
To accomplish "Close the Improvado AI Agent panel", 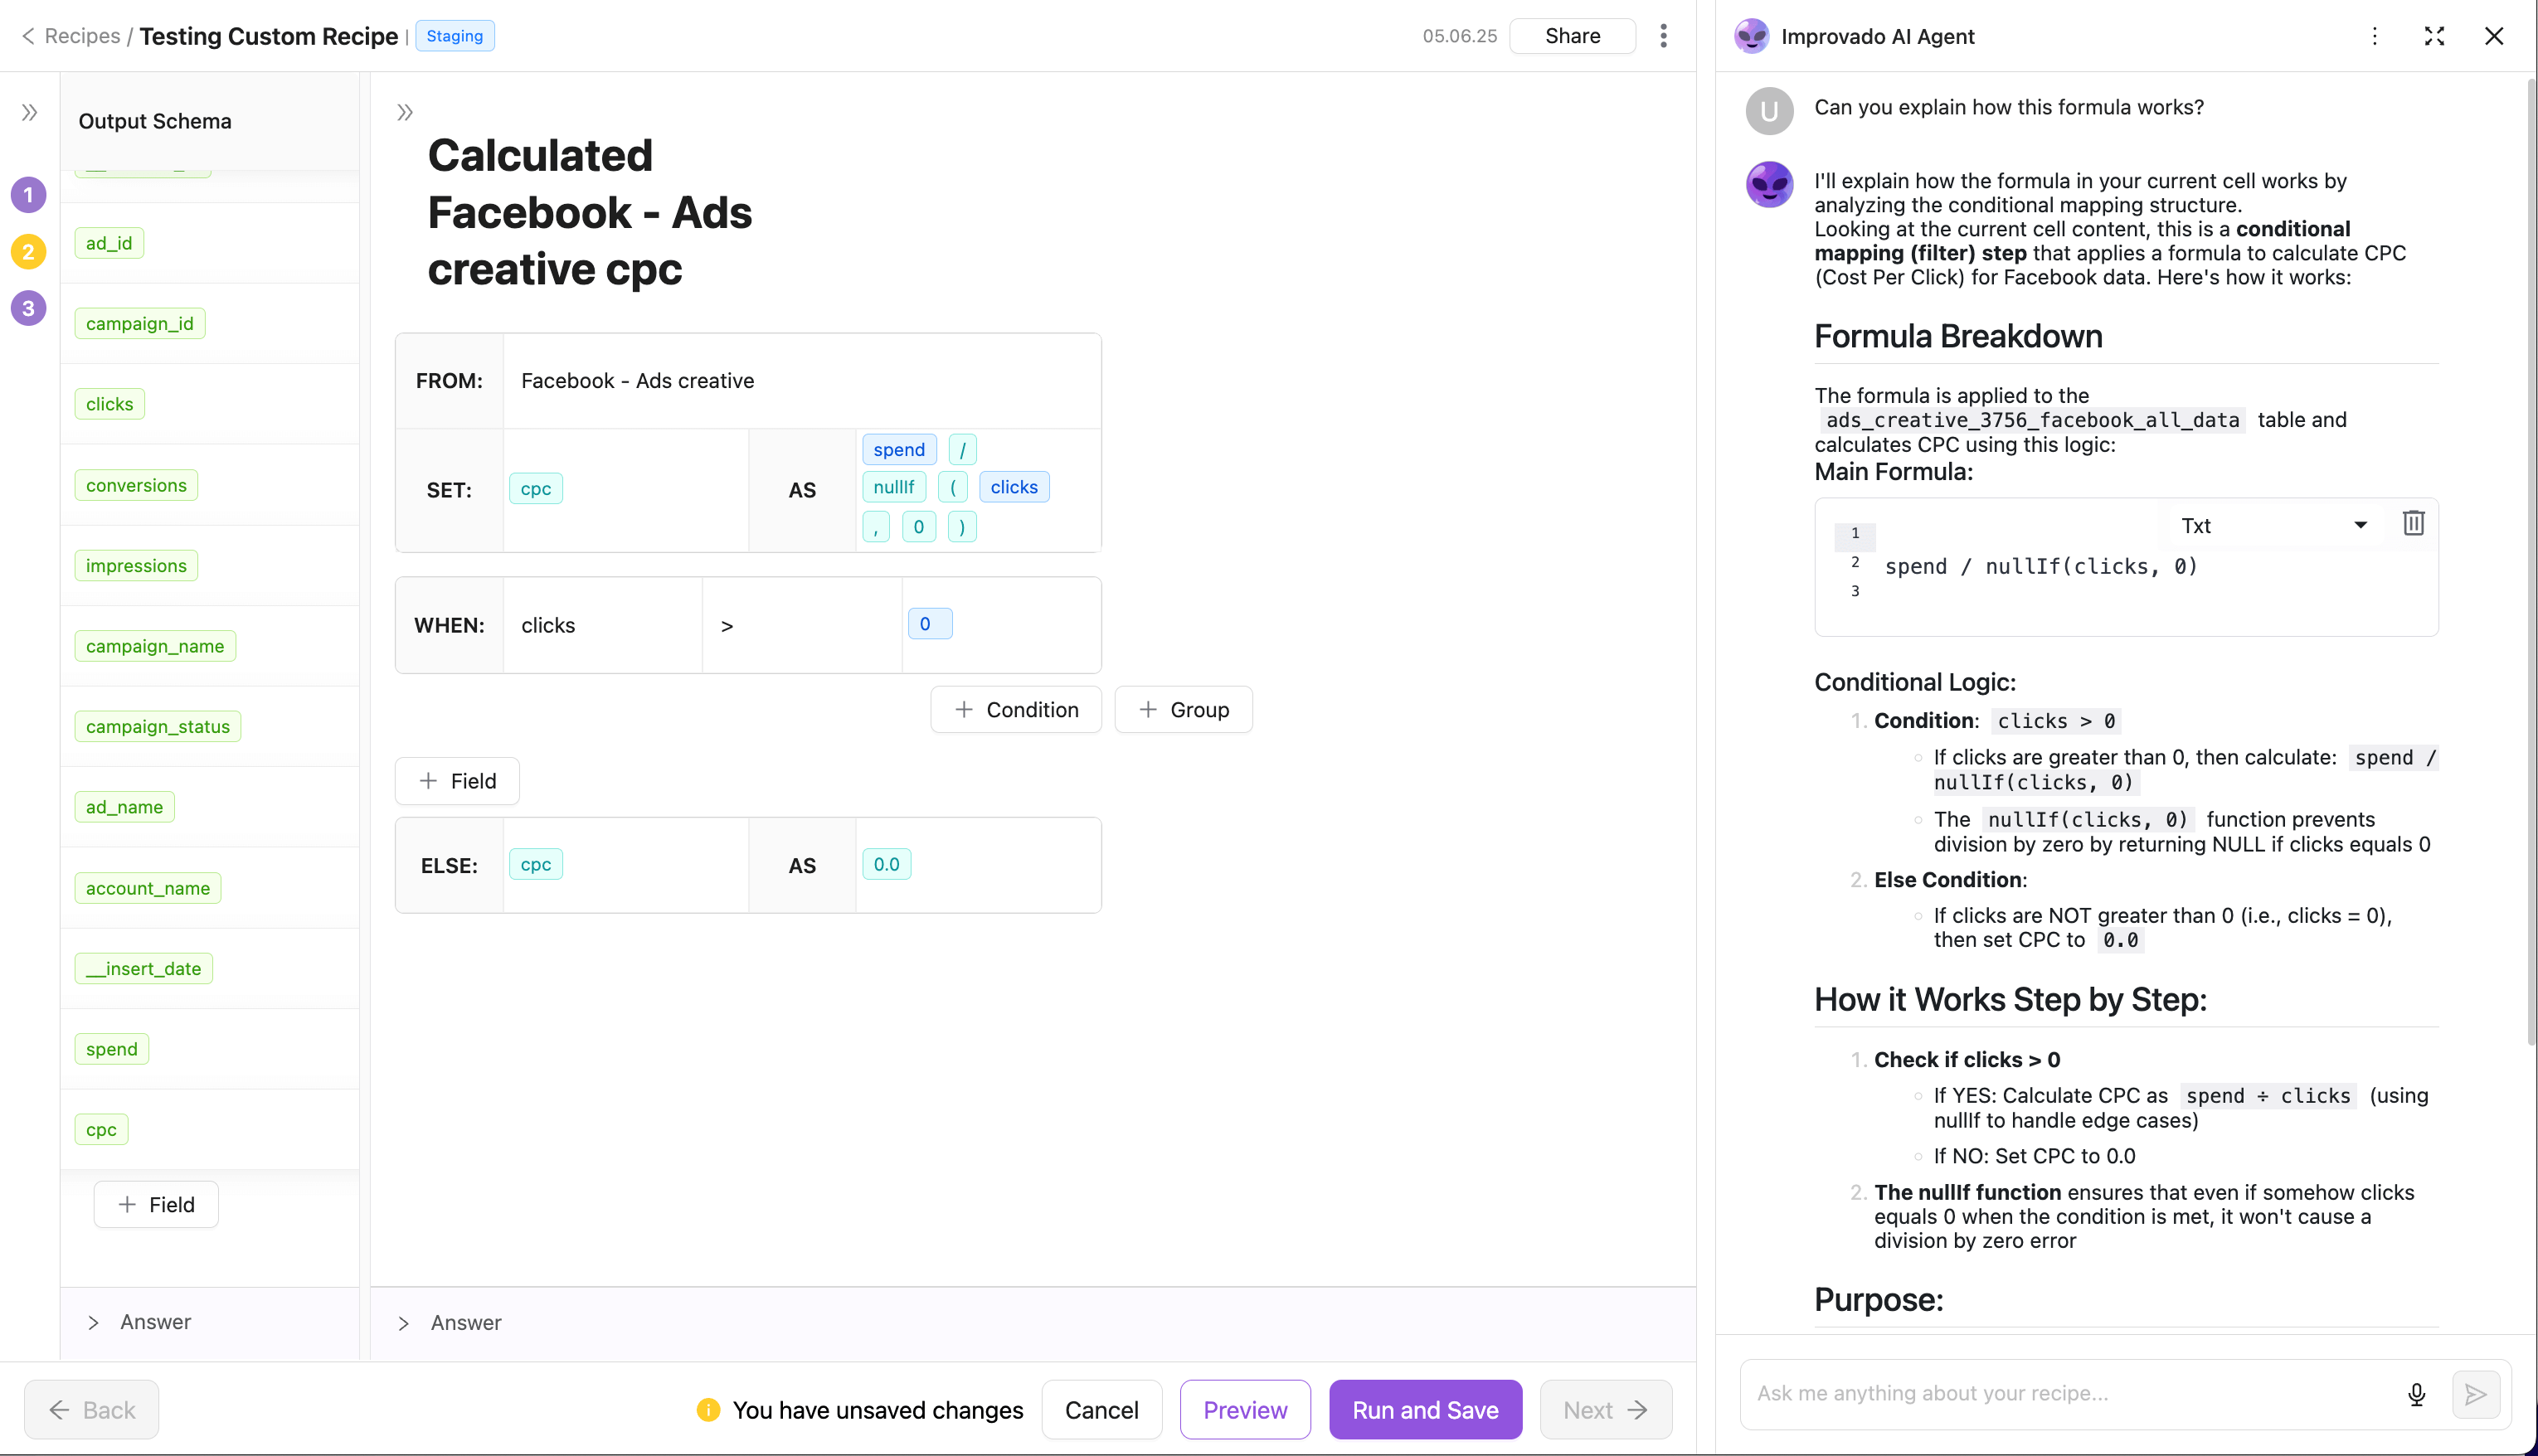I will point(2494,37).
